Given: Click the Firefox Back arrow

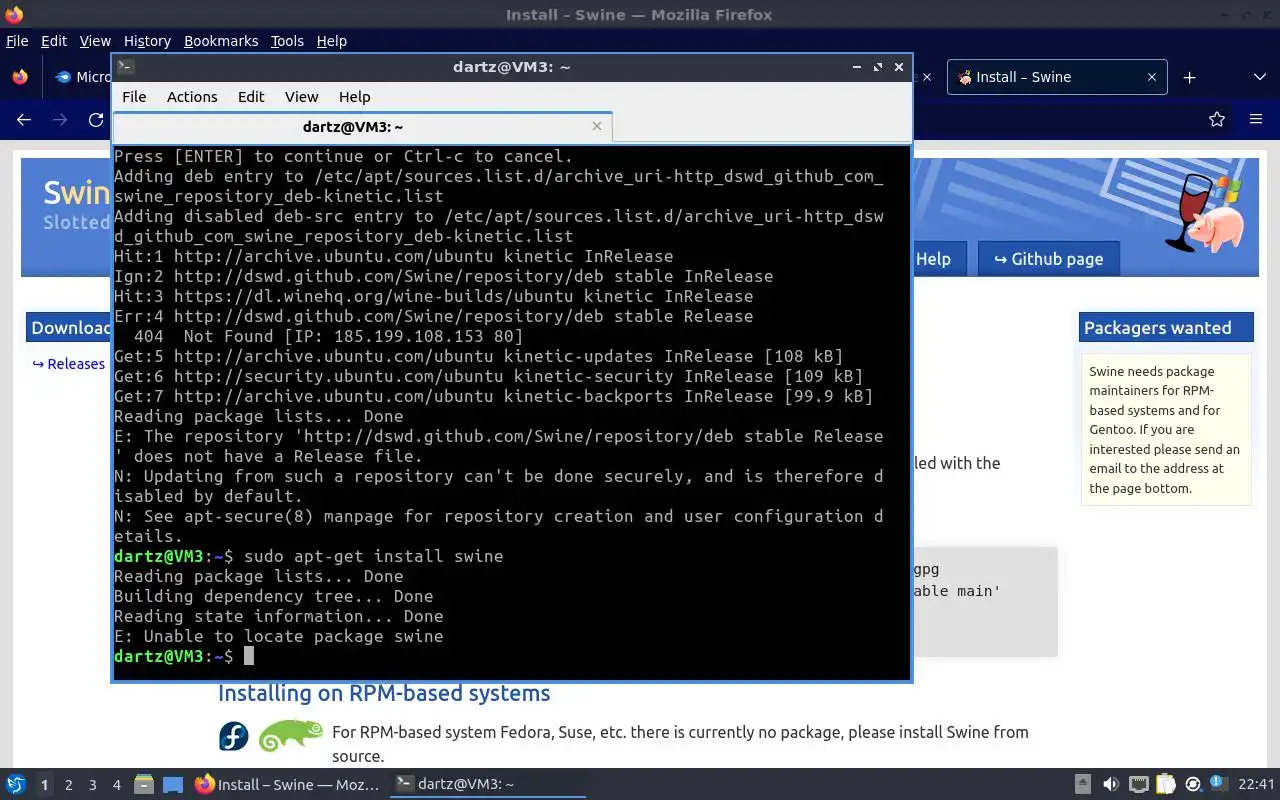Looking at the screenshot, I should pos(24,120).
